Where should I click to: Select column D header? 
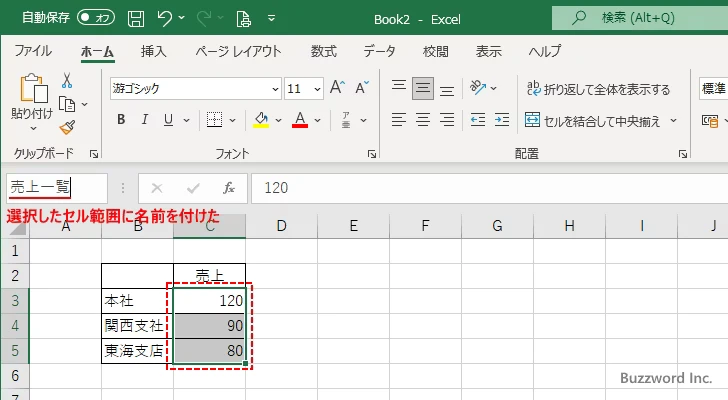tap(281, 226)
